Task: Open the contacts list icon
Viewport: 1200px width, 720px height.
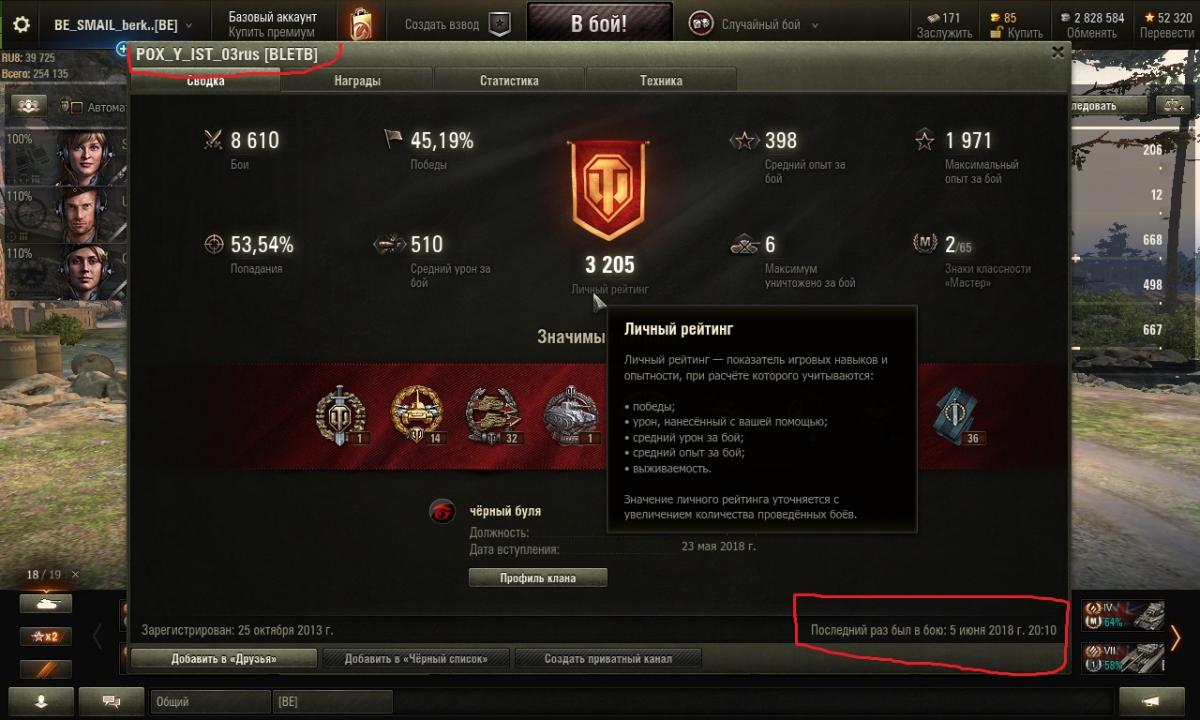Action: coord(41,699)
